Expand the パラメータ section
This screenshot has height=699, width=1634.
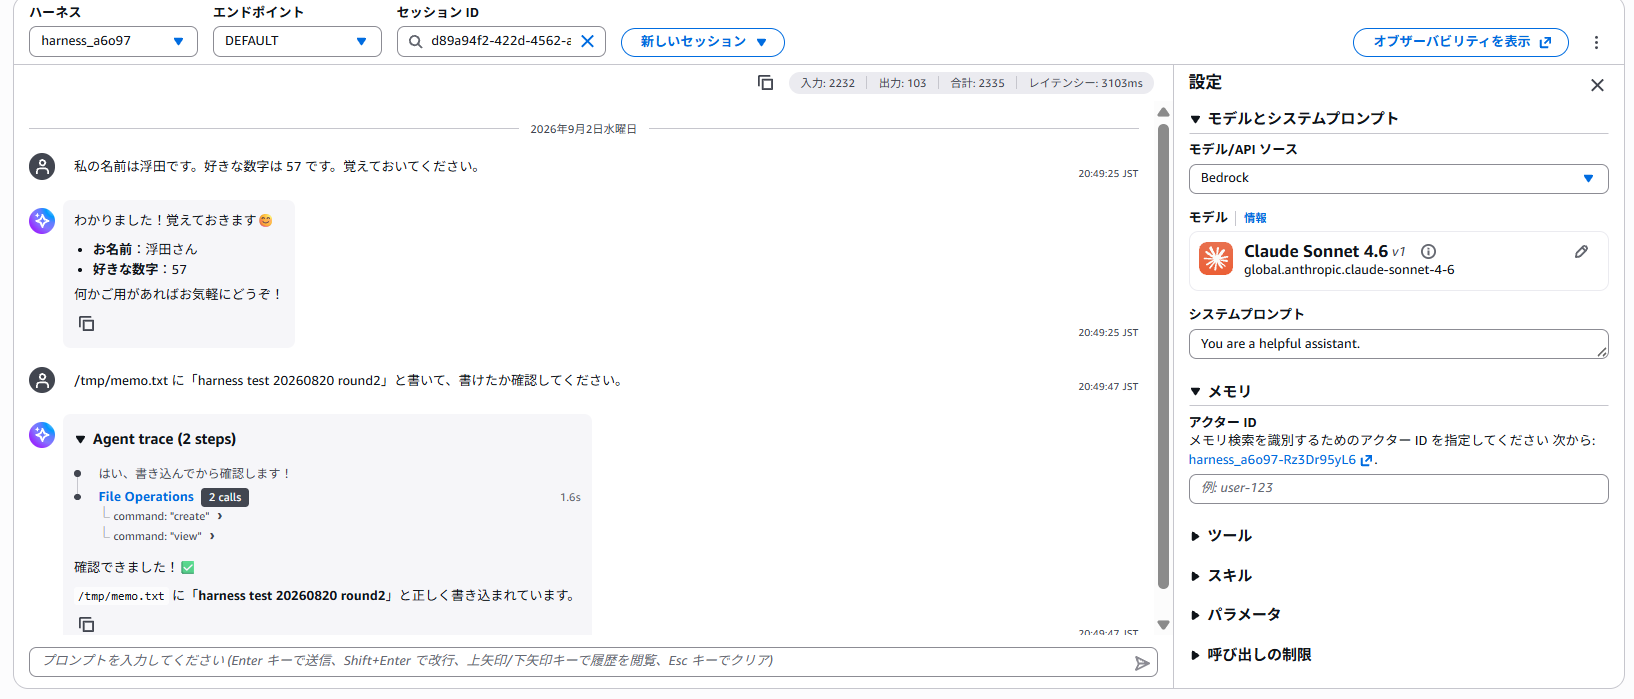coord(1235,615)
